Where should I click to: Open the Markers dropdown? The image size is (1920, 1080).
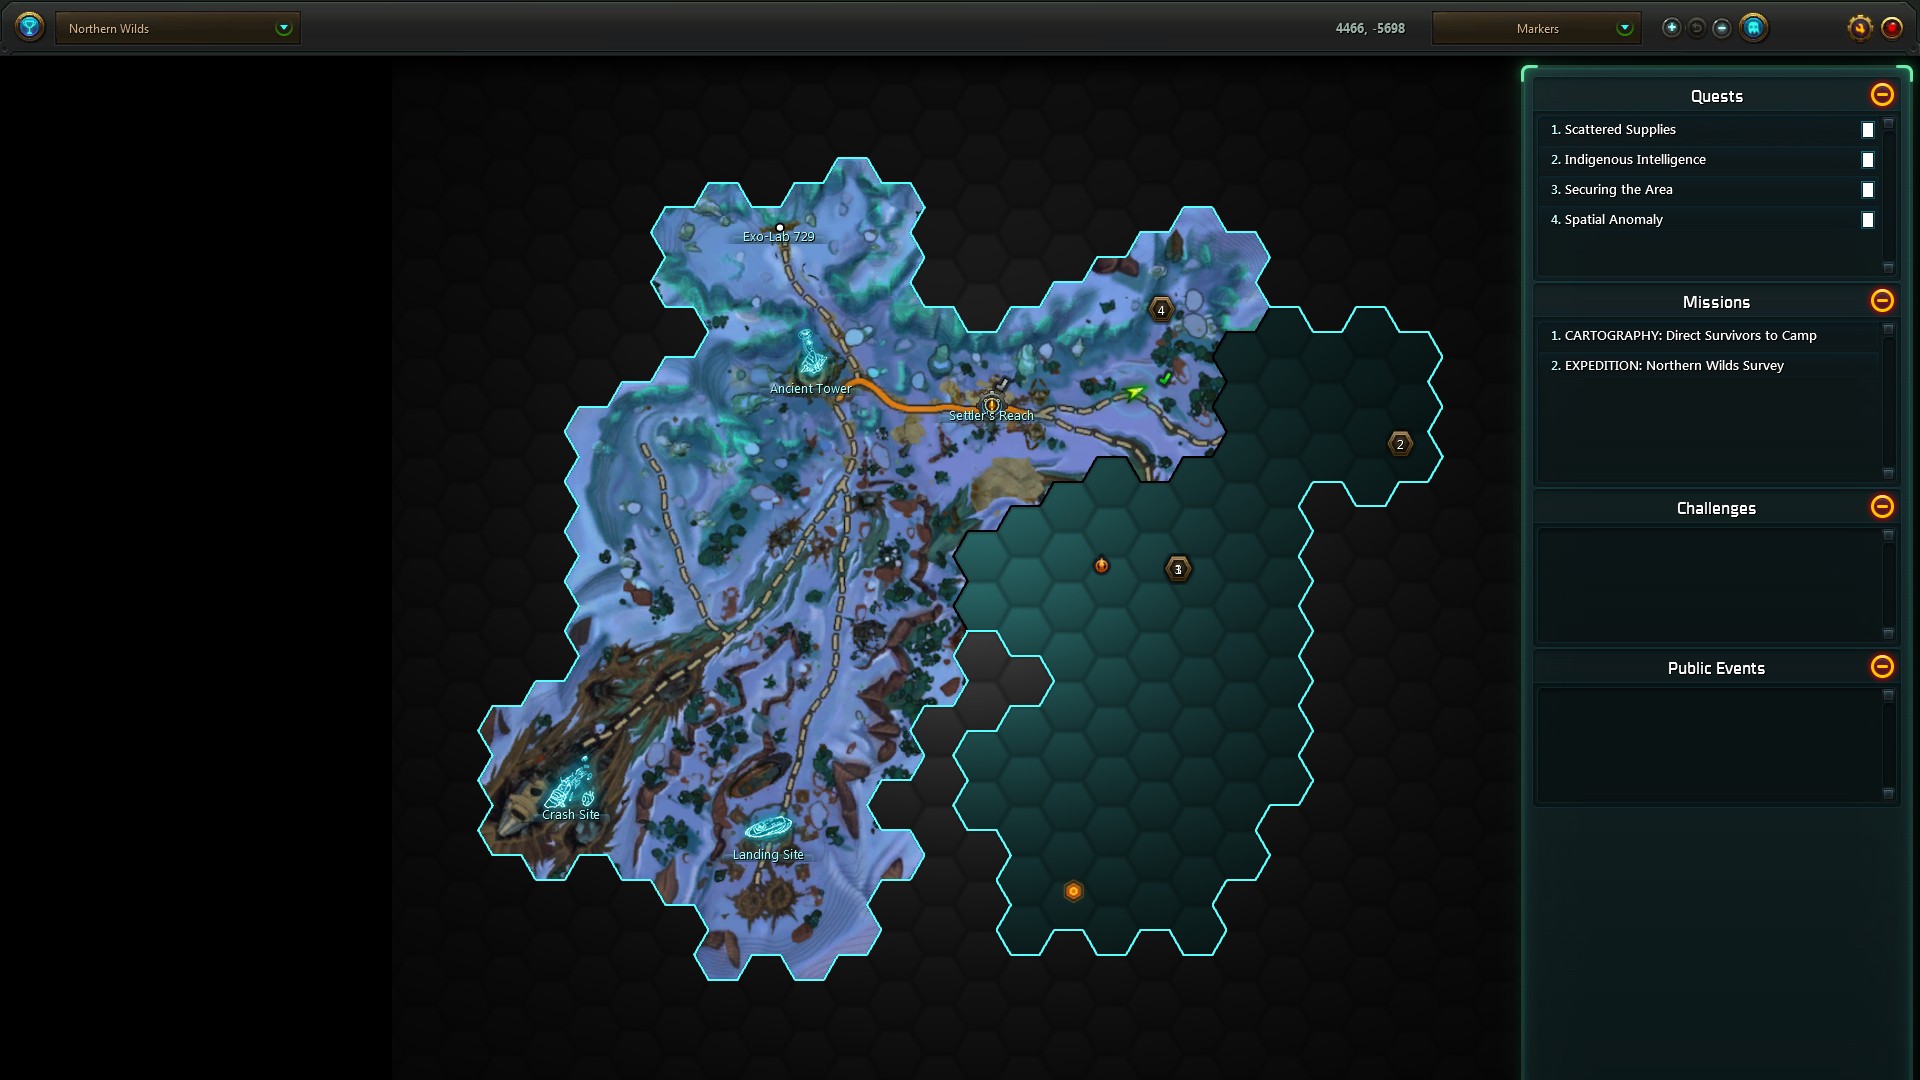[x=1536, y=28]
